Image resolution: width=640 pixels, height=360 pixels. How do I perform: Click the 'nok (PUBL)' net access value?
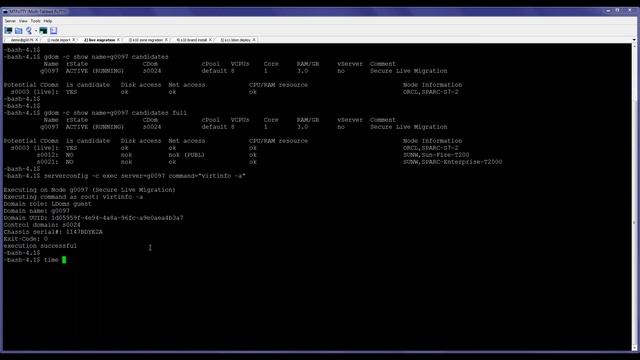click(x=187, y=155)
